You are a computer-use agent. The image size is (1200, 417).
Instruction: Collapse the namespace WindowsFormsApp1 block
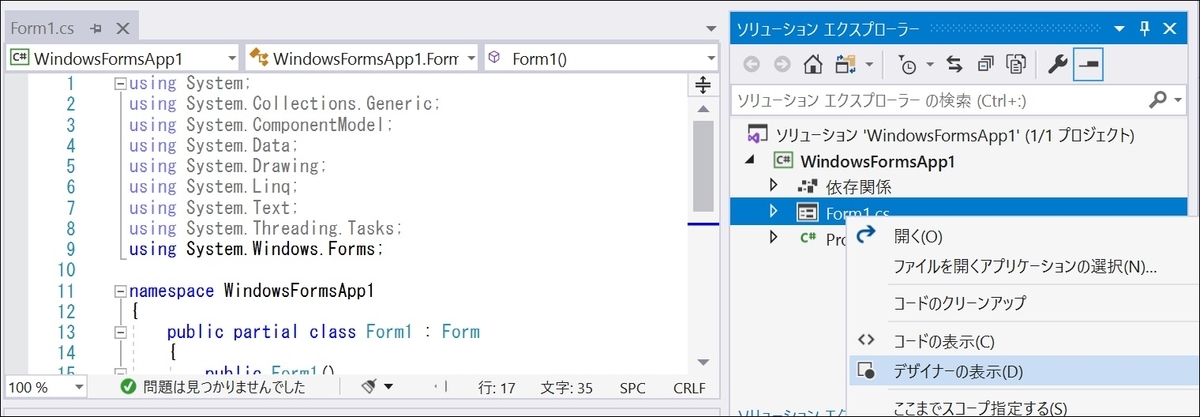click(121, 291)
